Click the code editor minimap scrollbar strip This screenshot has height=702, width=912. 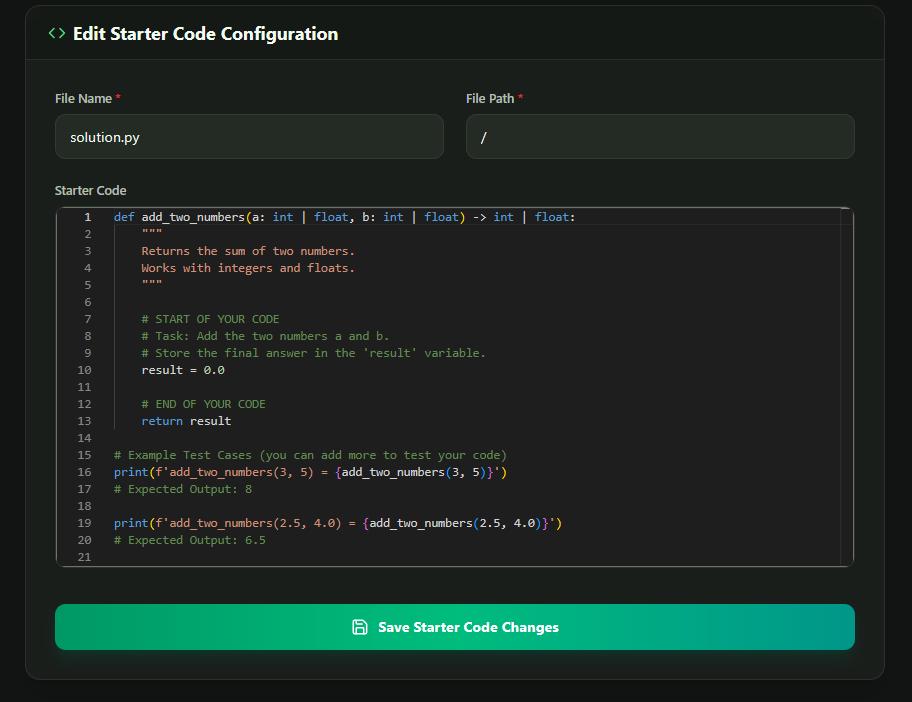point(846,387)
